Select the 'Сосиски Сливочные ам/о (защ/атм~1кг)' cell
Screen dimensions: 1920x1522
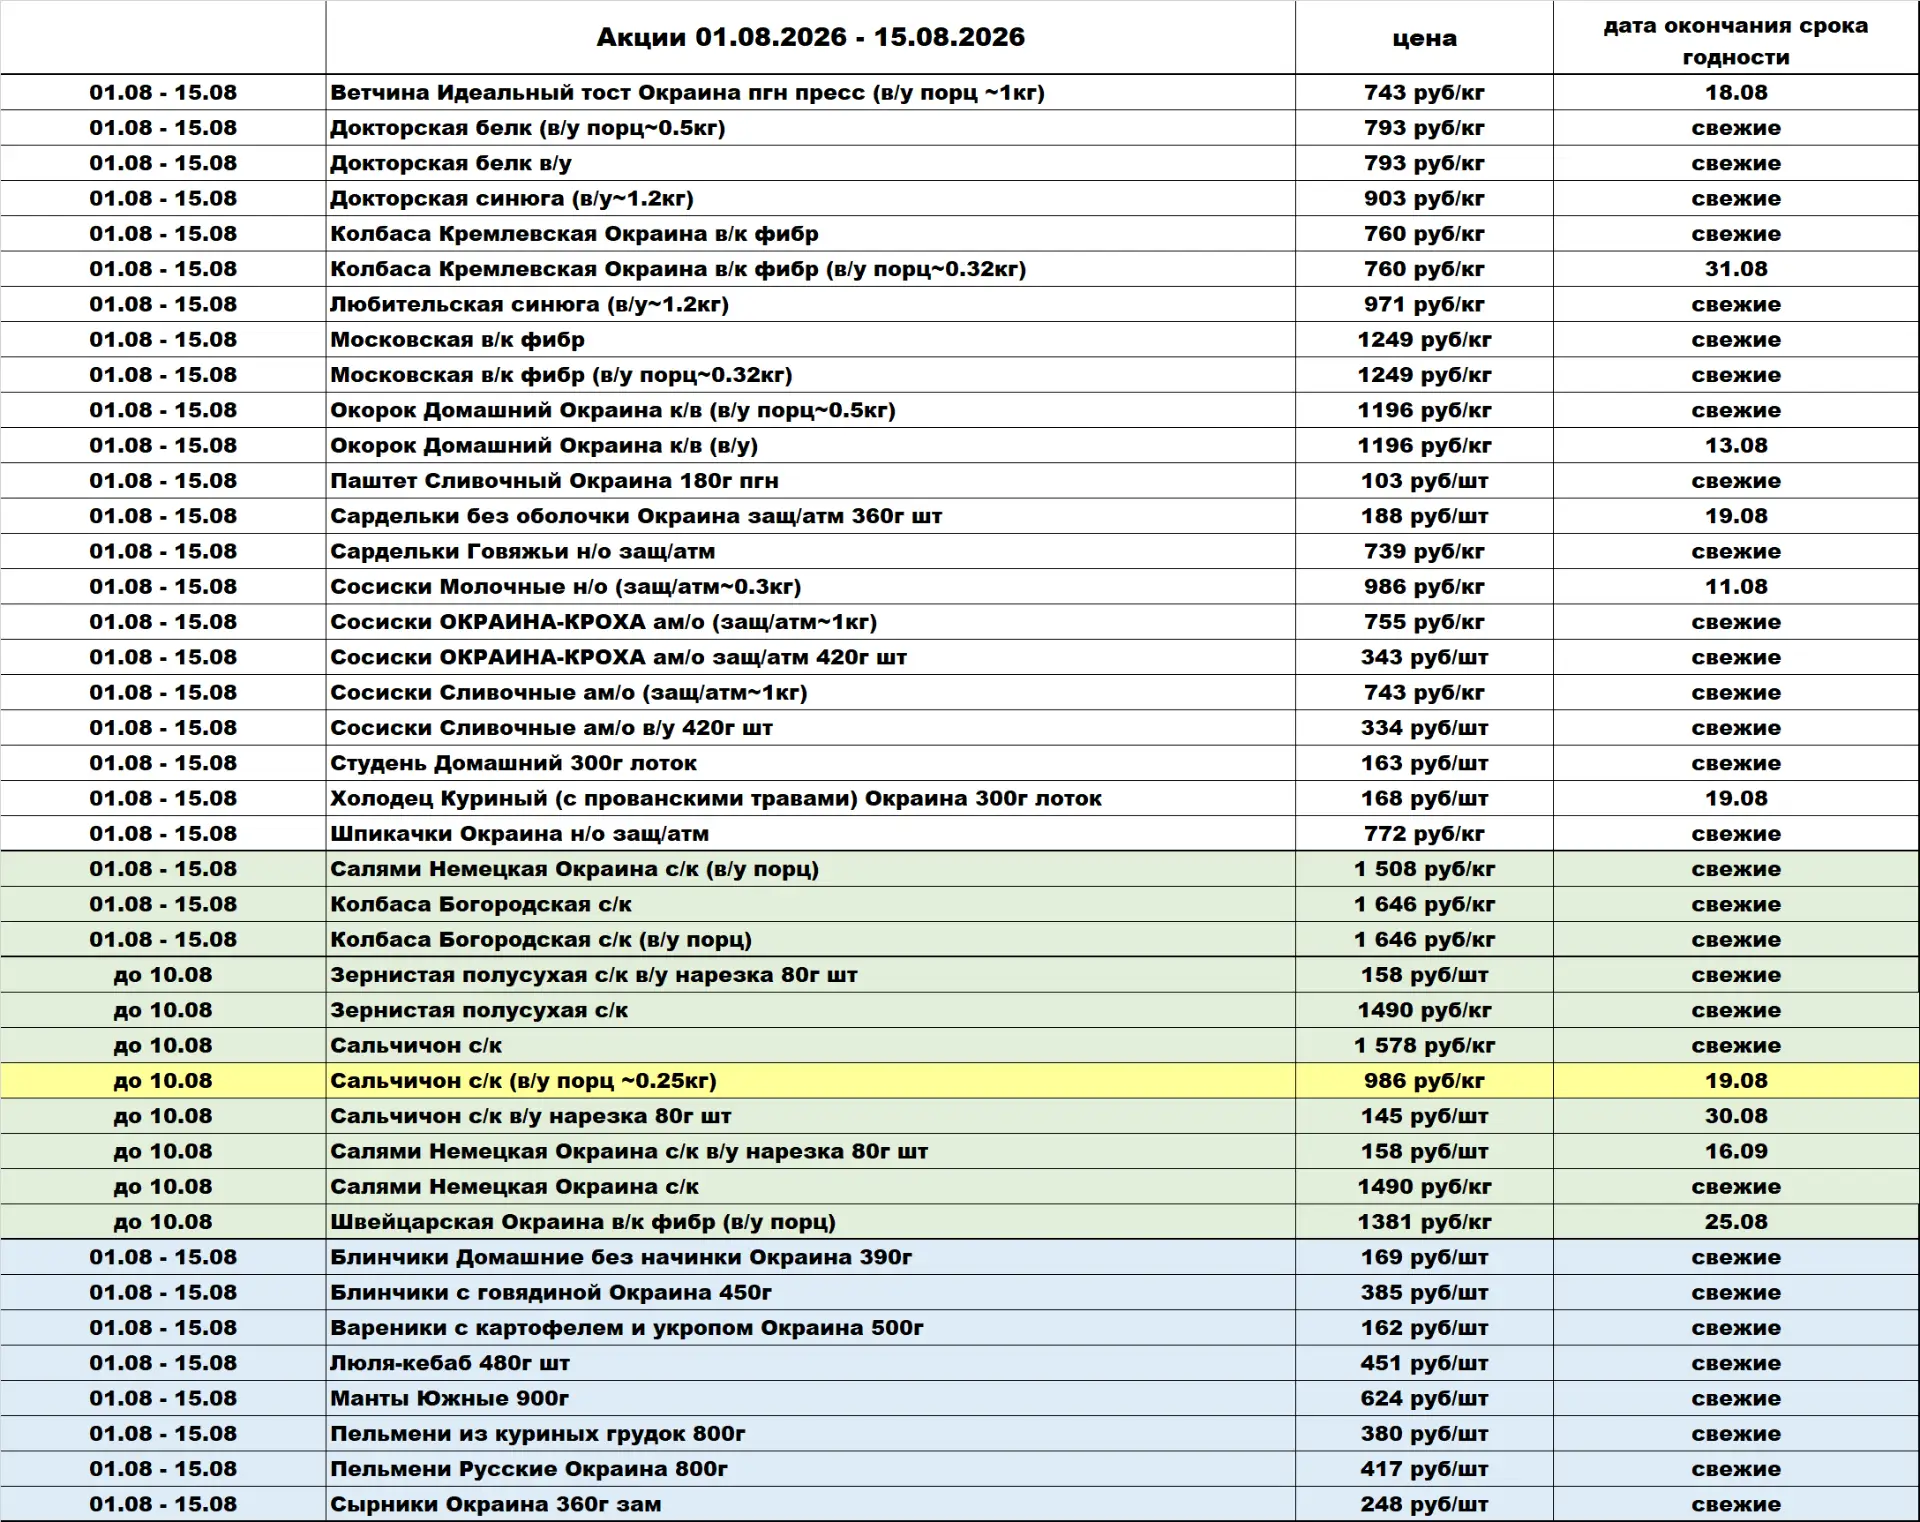(x=810, y=692)
